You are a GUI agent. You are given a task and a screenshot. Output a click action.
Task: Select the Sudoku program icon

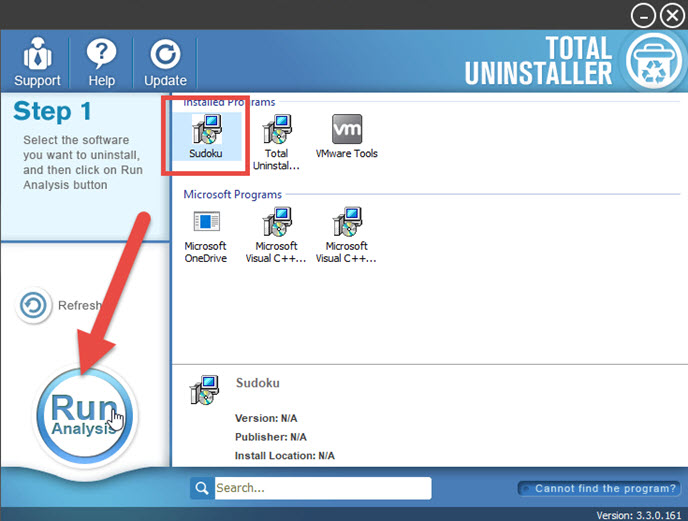coord(206,137)
